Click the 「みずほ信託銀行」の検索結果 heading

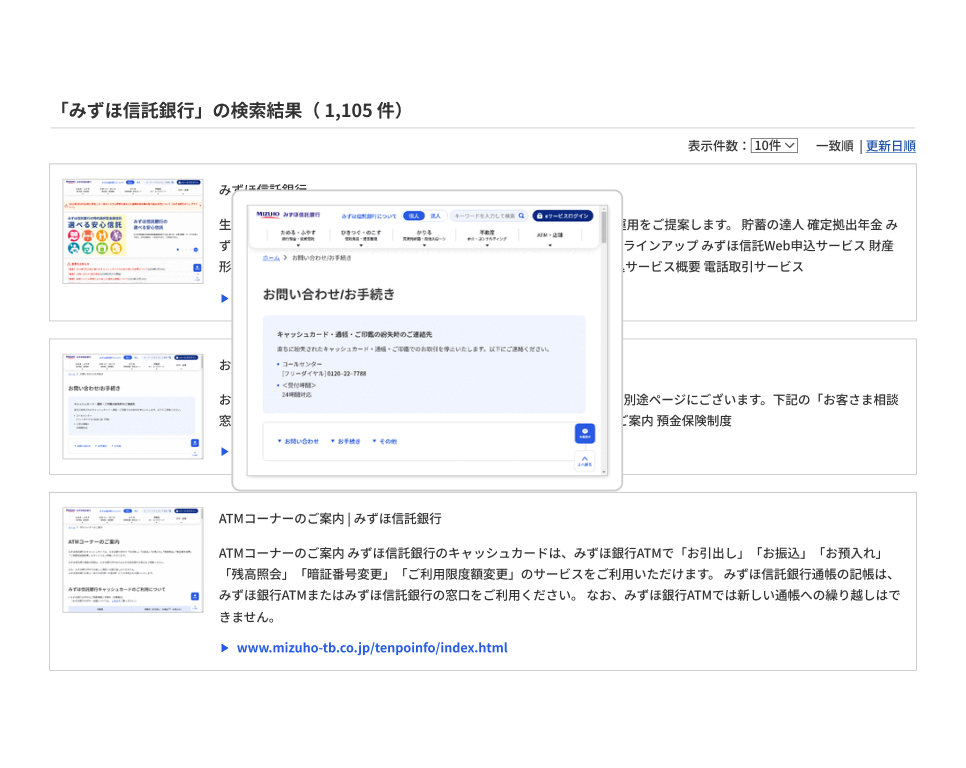(x=230, y=111)
